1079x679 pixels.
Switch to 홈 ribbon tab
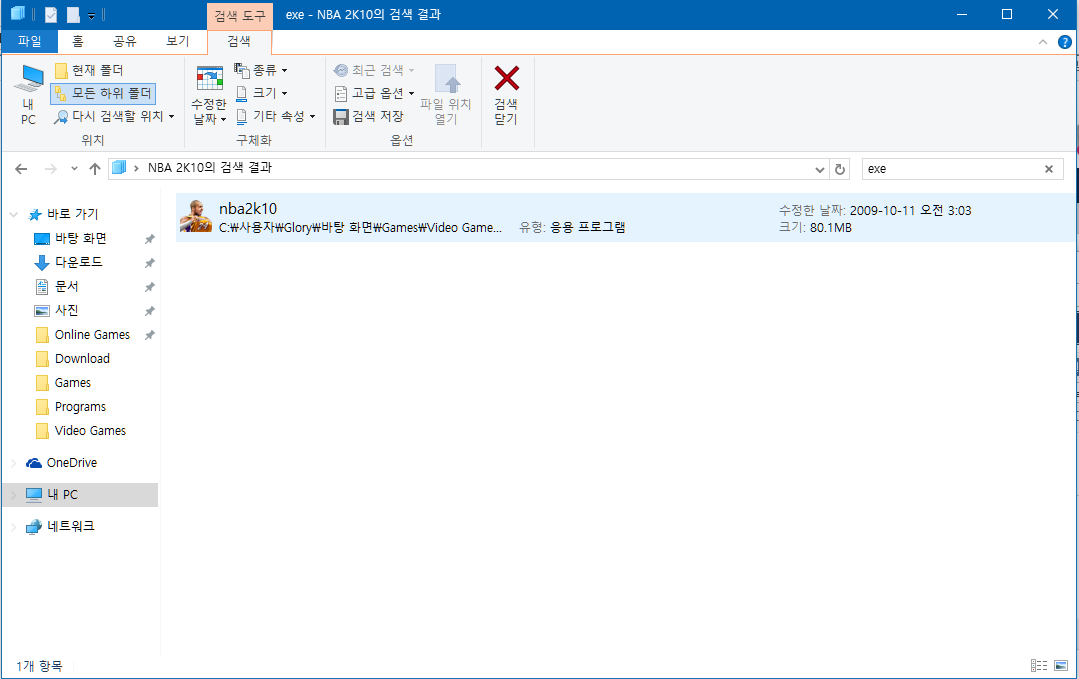[x=78, y=41]
